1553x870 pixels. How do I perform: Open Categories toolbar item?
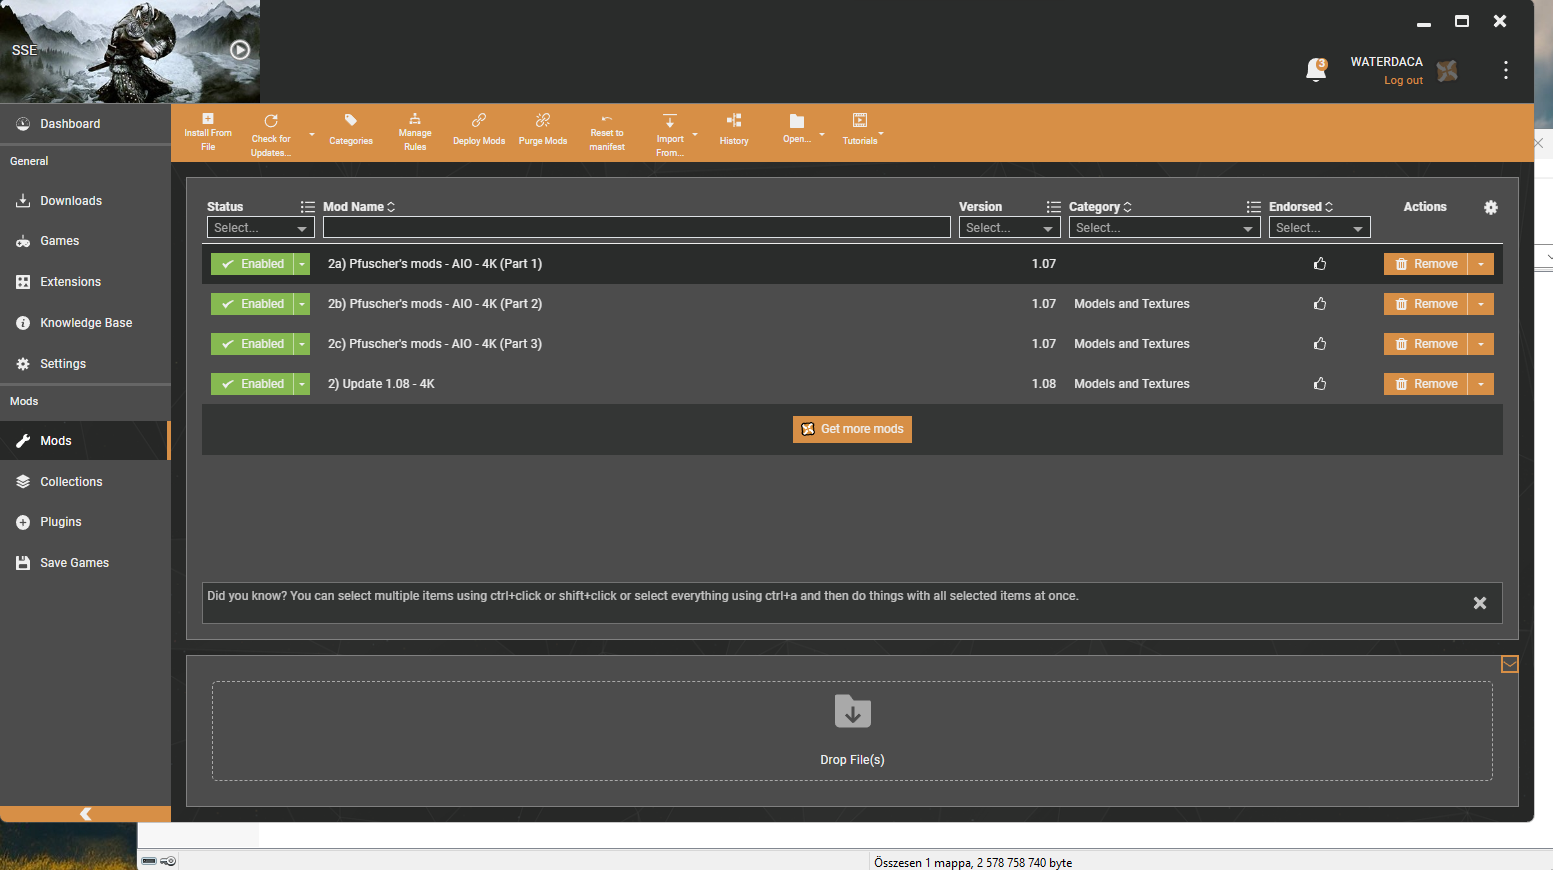tap(351, 129)
